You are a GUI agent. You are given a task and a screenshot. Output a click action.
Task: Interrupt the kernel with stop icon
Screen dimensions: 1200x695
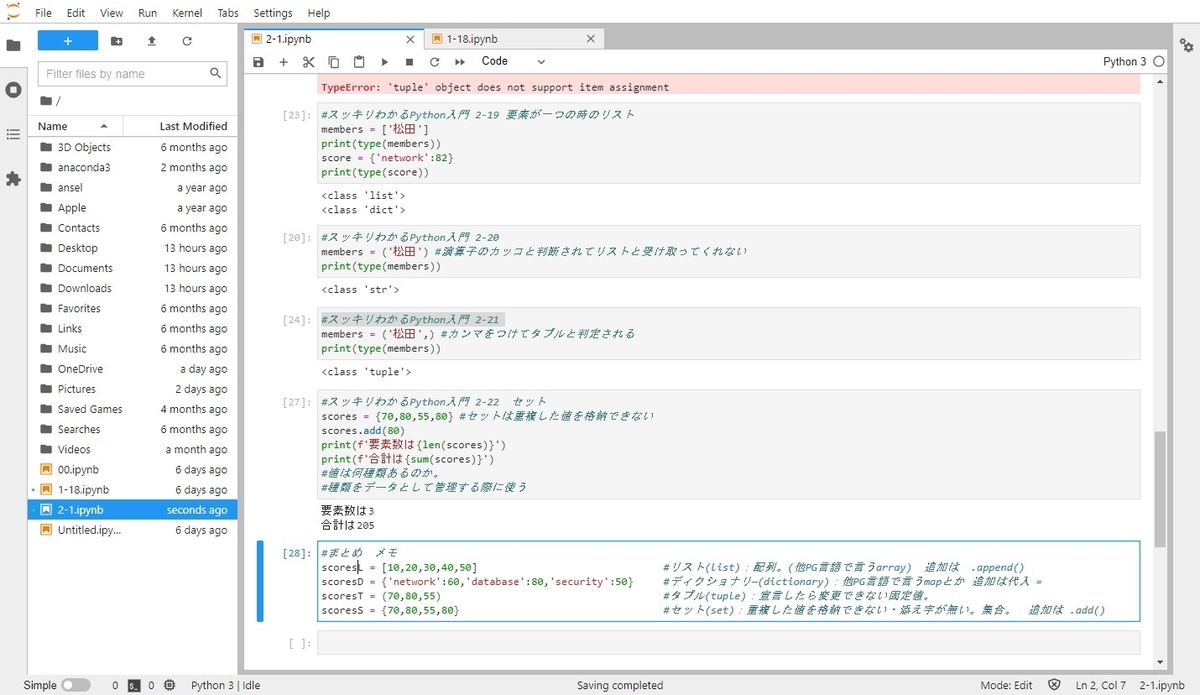pyautogui.click(x=409, y=62)
